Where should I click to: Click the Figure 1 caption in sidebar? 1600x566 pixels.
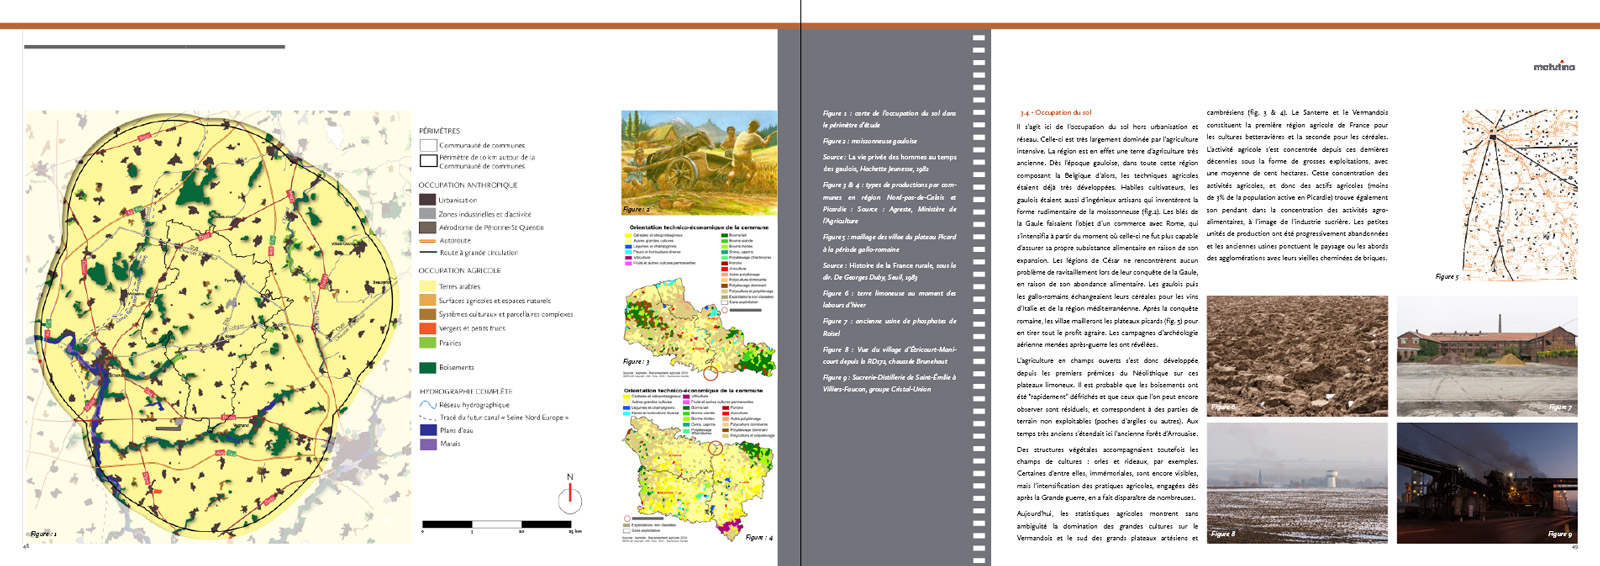[x=889, y=119]
